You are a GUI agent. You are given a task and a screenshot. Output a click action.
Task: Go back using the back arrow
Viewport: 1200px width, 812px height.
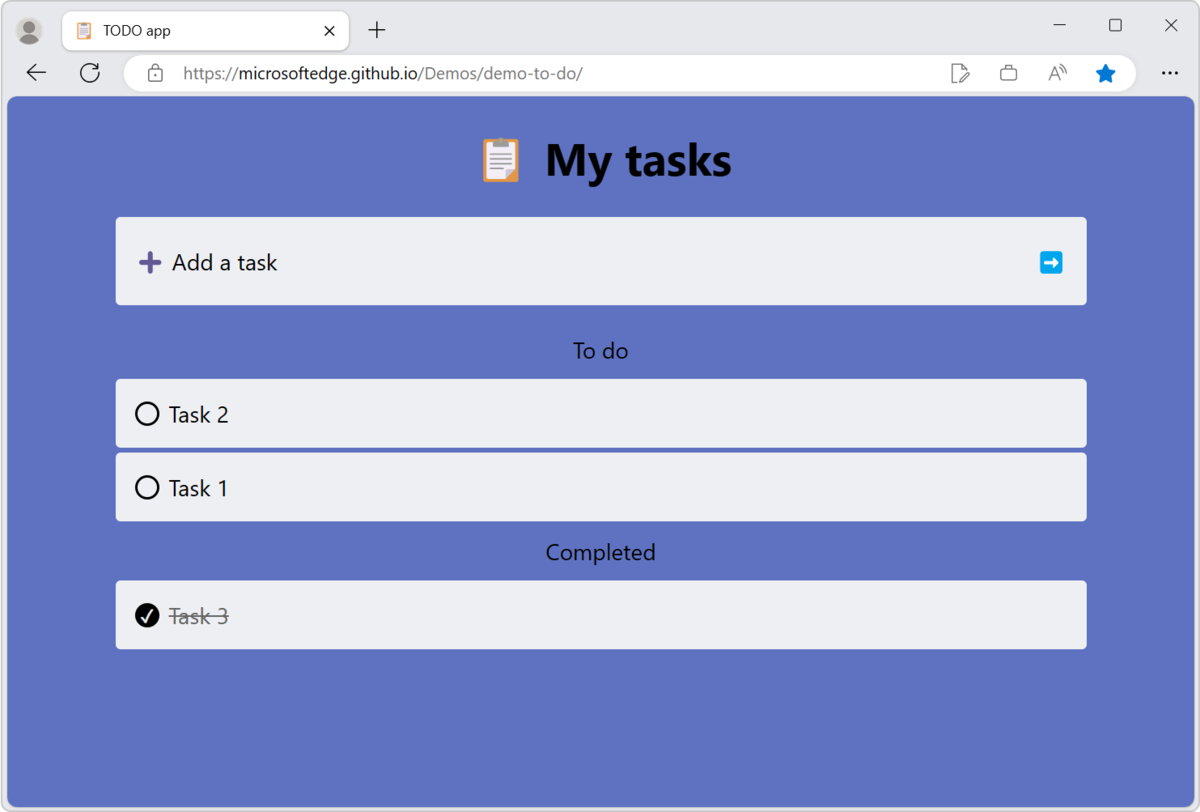click(x=36, y=72)
